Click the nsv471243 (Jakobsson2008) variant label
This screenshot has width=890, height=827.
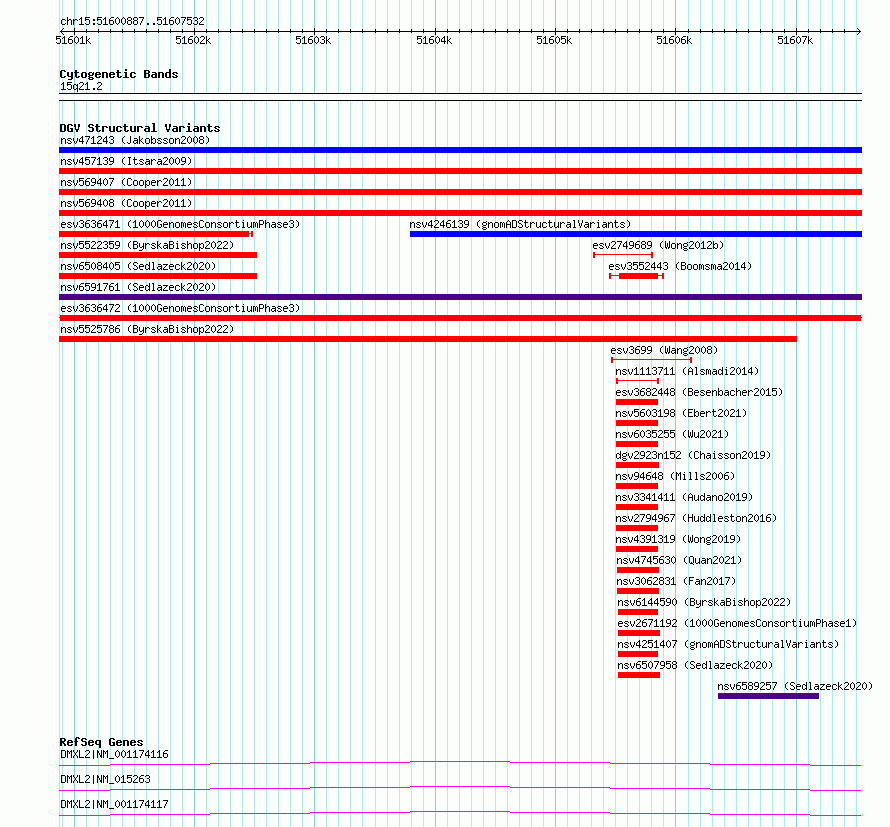(135, 140)
